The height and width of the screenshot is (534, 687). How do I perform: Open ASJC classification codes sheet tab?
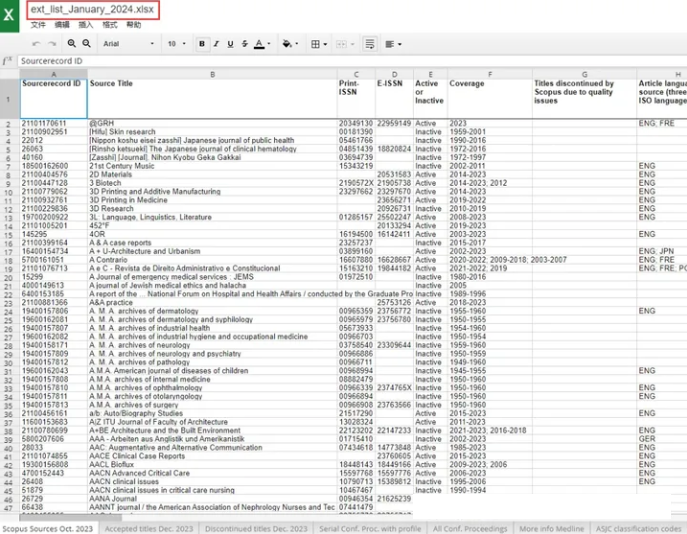638,529
